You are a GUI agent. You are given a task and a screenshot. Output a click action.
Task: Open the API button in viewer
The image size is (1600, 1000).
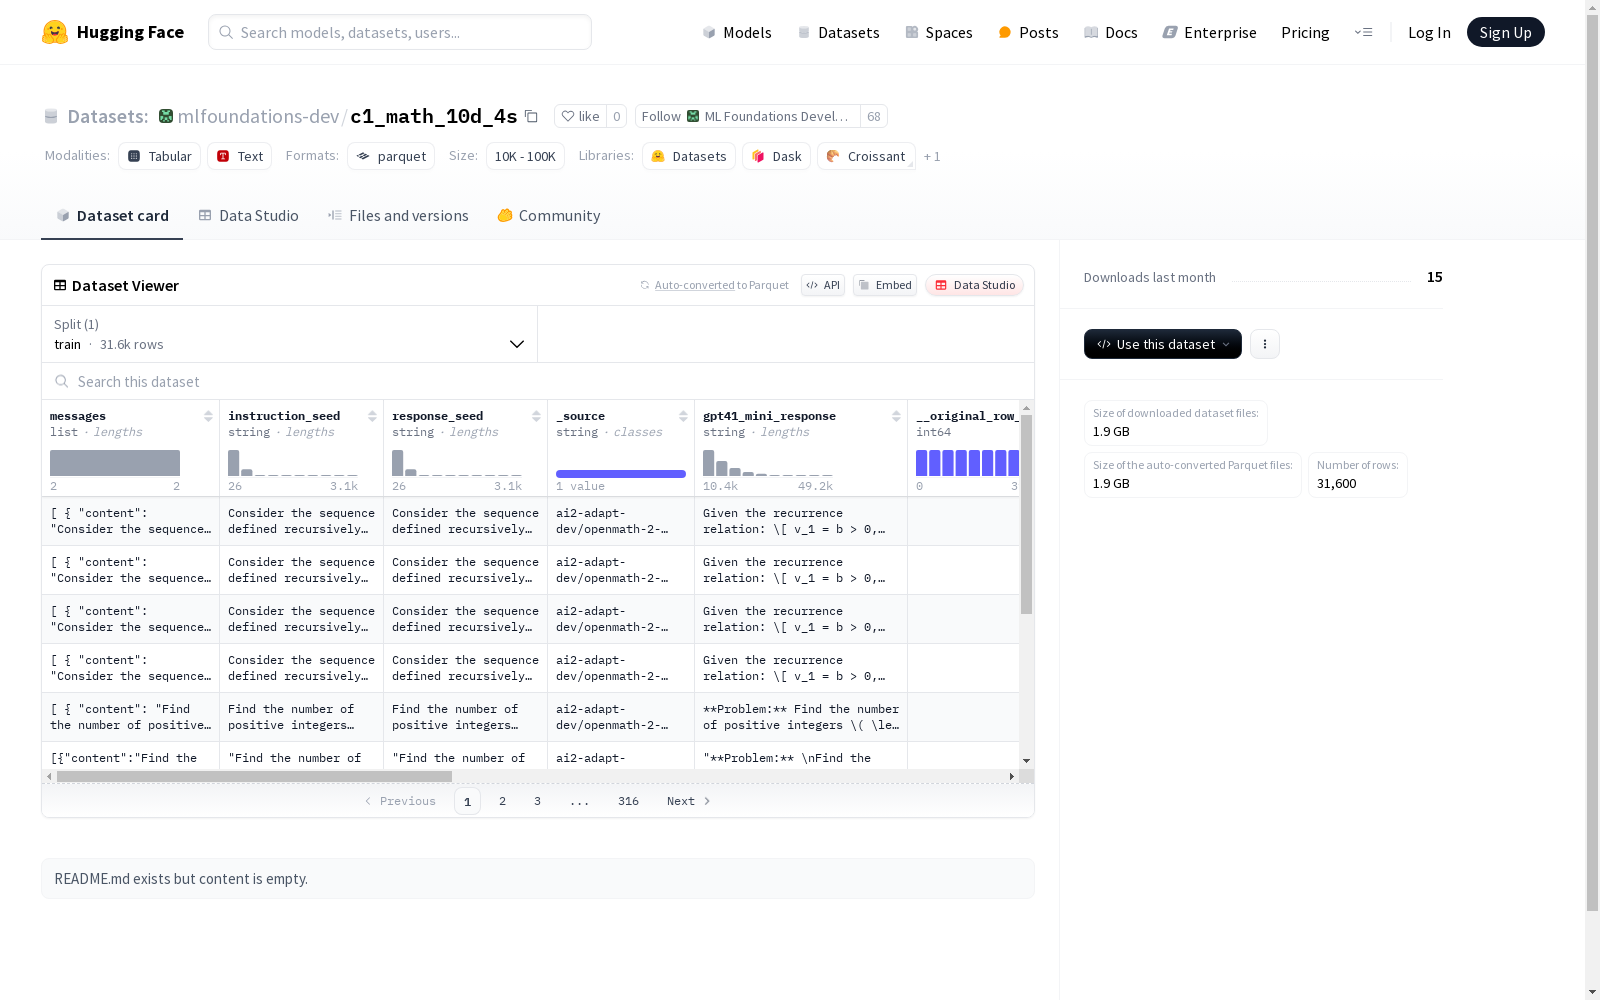(x=823, y=285)
